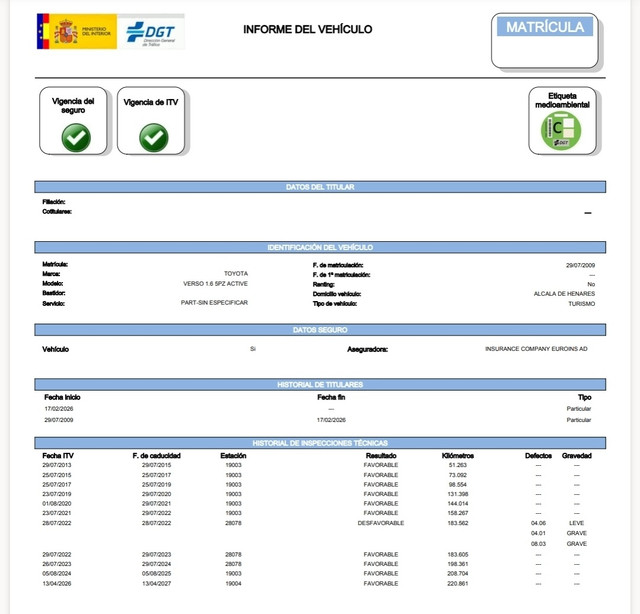Select the defect code 08.03

(538, 544)
